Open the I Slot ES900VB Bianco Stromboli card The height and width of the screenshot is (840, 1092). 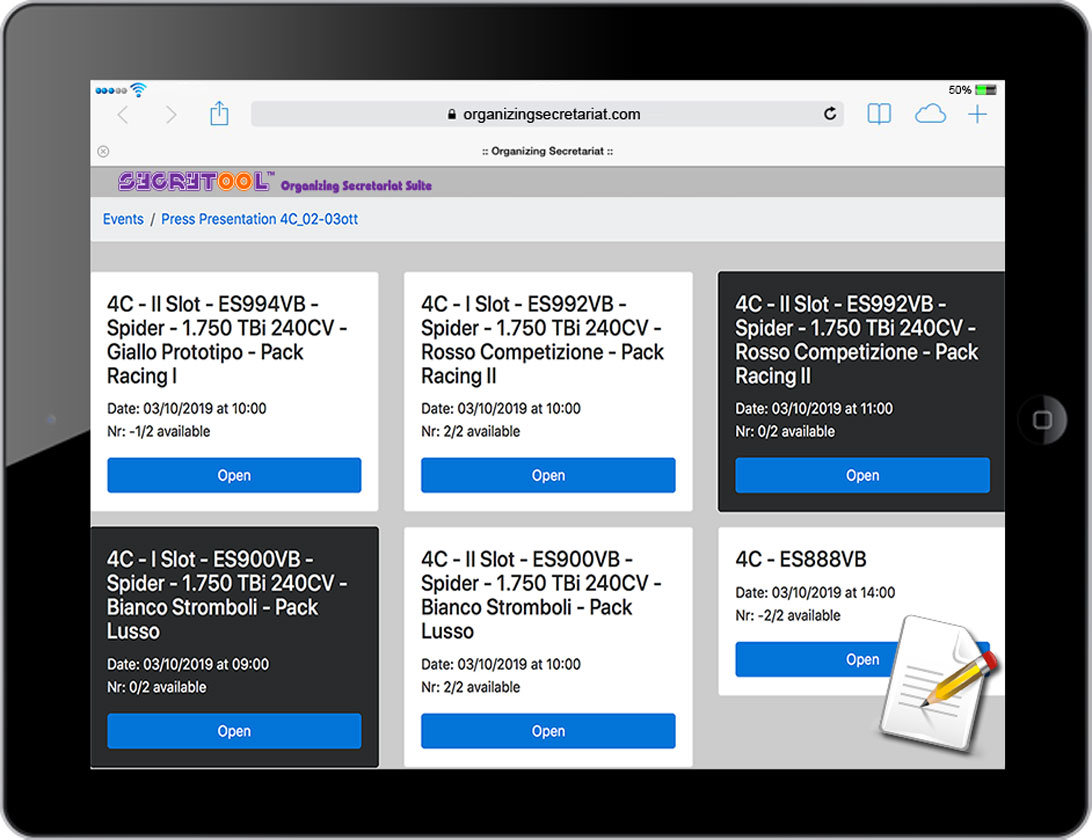(234, 731)
